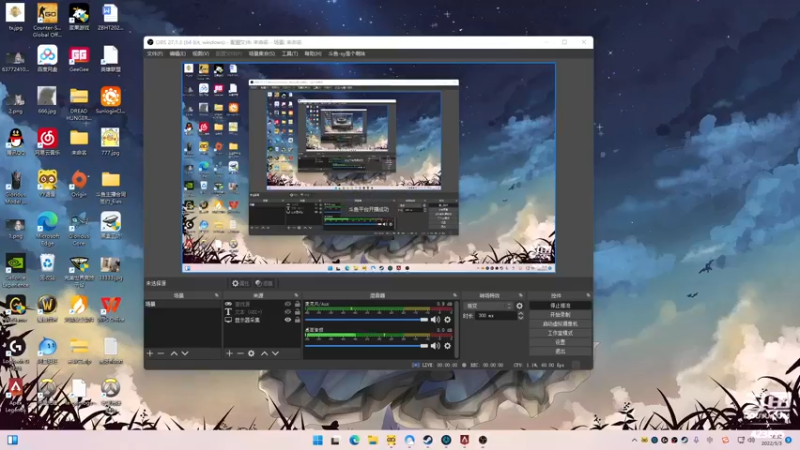
Task: Pop out the 控件 controls dock
Action: tap(588, 295)
